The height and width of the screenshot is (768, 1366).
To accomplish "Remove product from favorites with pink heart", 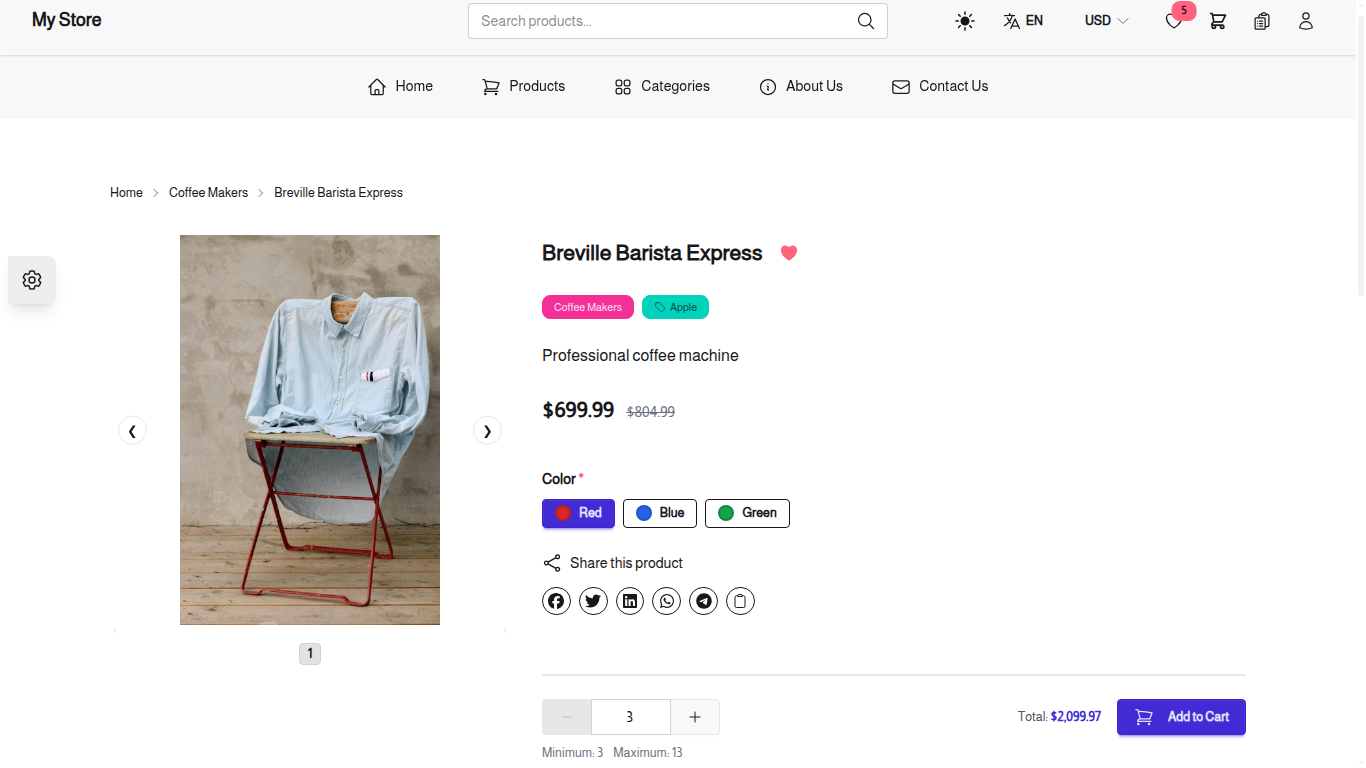I will pos(789,253).
